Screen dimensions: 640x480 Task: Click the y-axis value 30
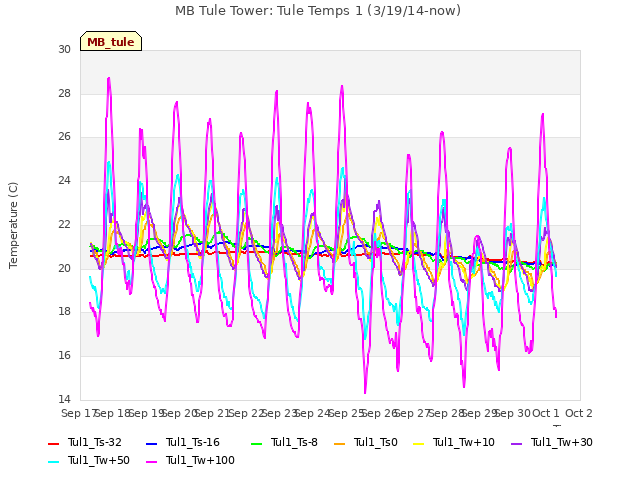[64, 49]
